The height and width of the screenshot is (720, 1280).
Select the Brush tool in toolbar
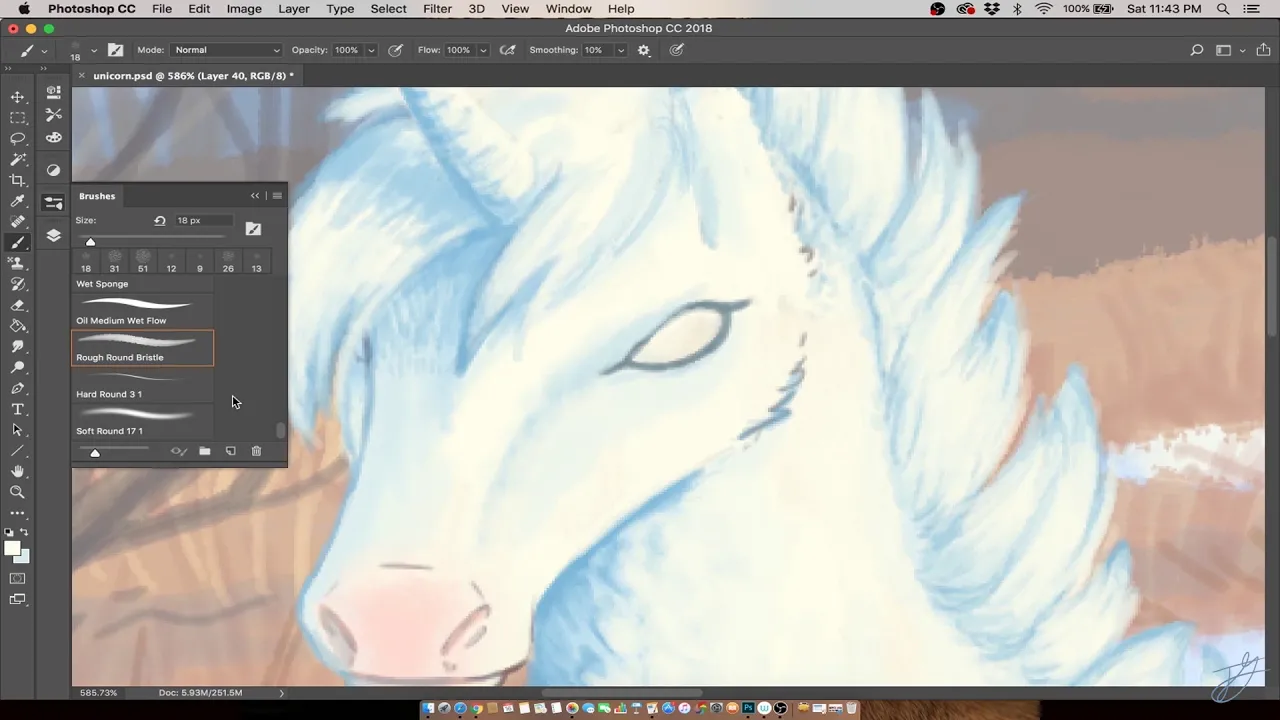(18, 243)
